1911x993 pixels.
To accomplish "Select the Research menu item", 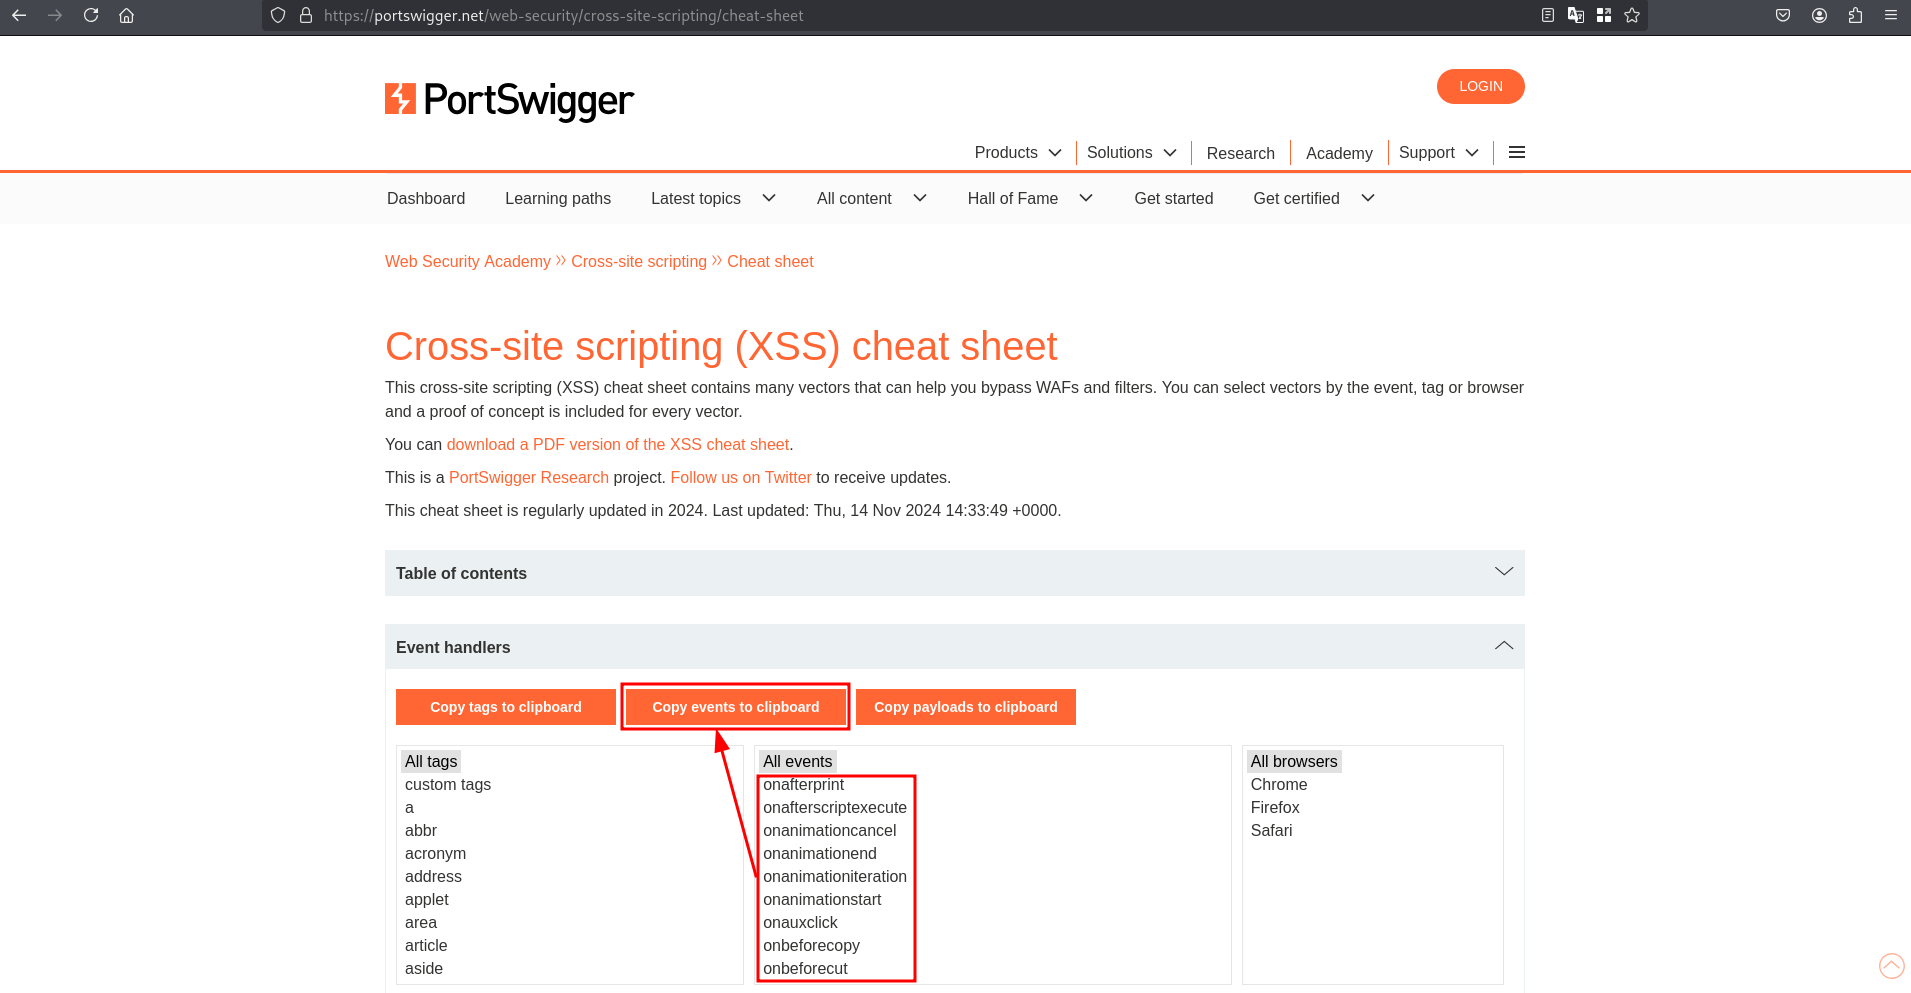I will (1240, 153).
